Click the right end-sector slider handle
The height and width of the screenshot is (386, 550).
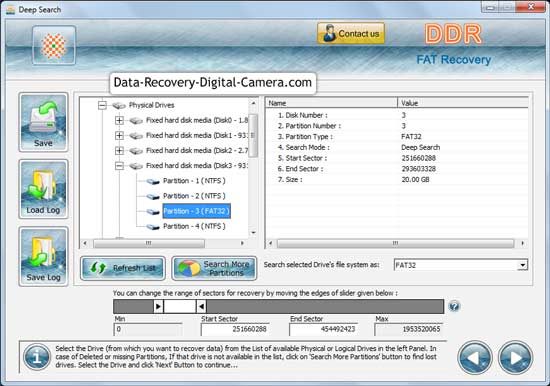click(201, 307)
